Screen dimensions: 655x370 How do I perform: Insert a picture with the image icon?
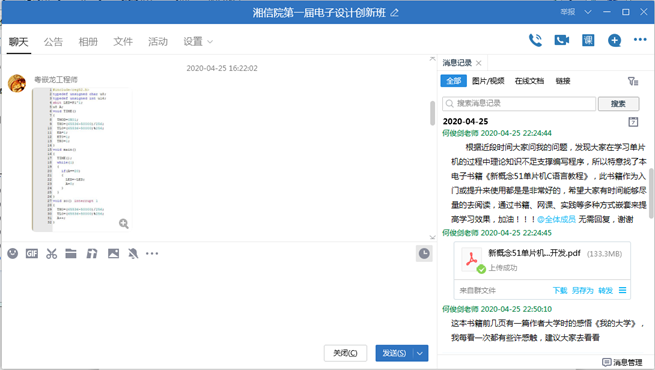(113, 253)
